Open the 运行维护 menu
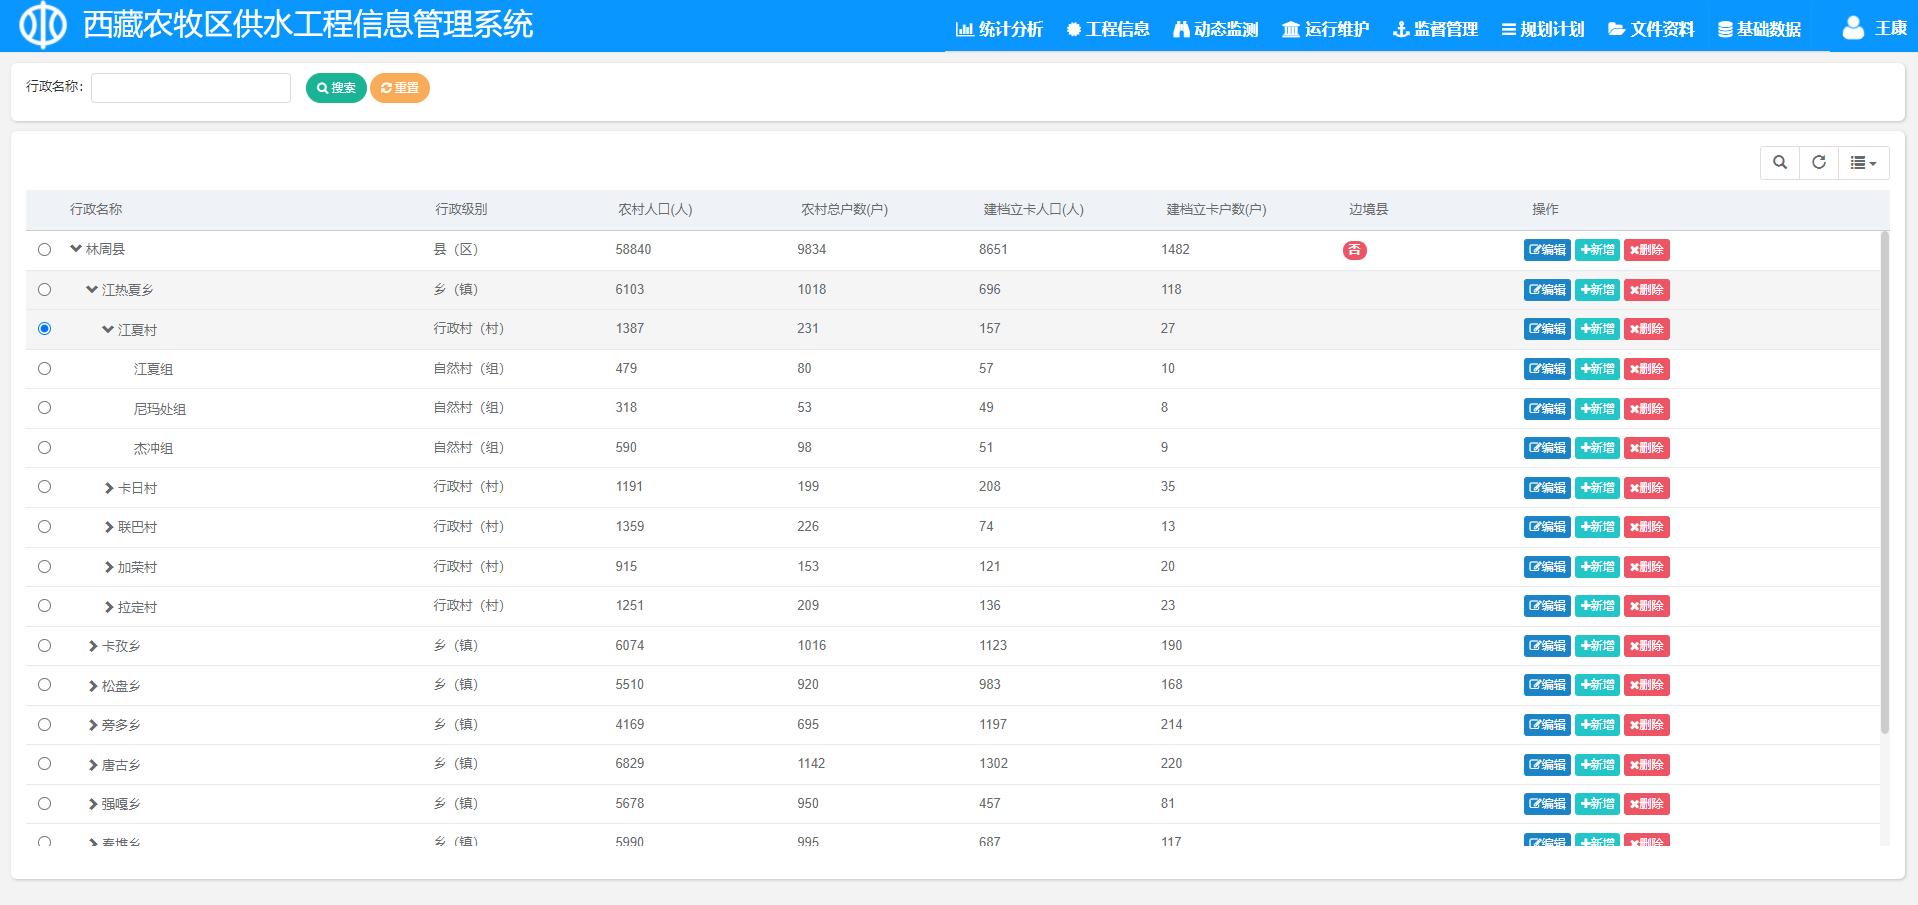The height and width of the screenshot is (905, 1918). (x=1326, y=29)
